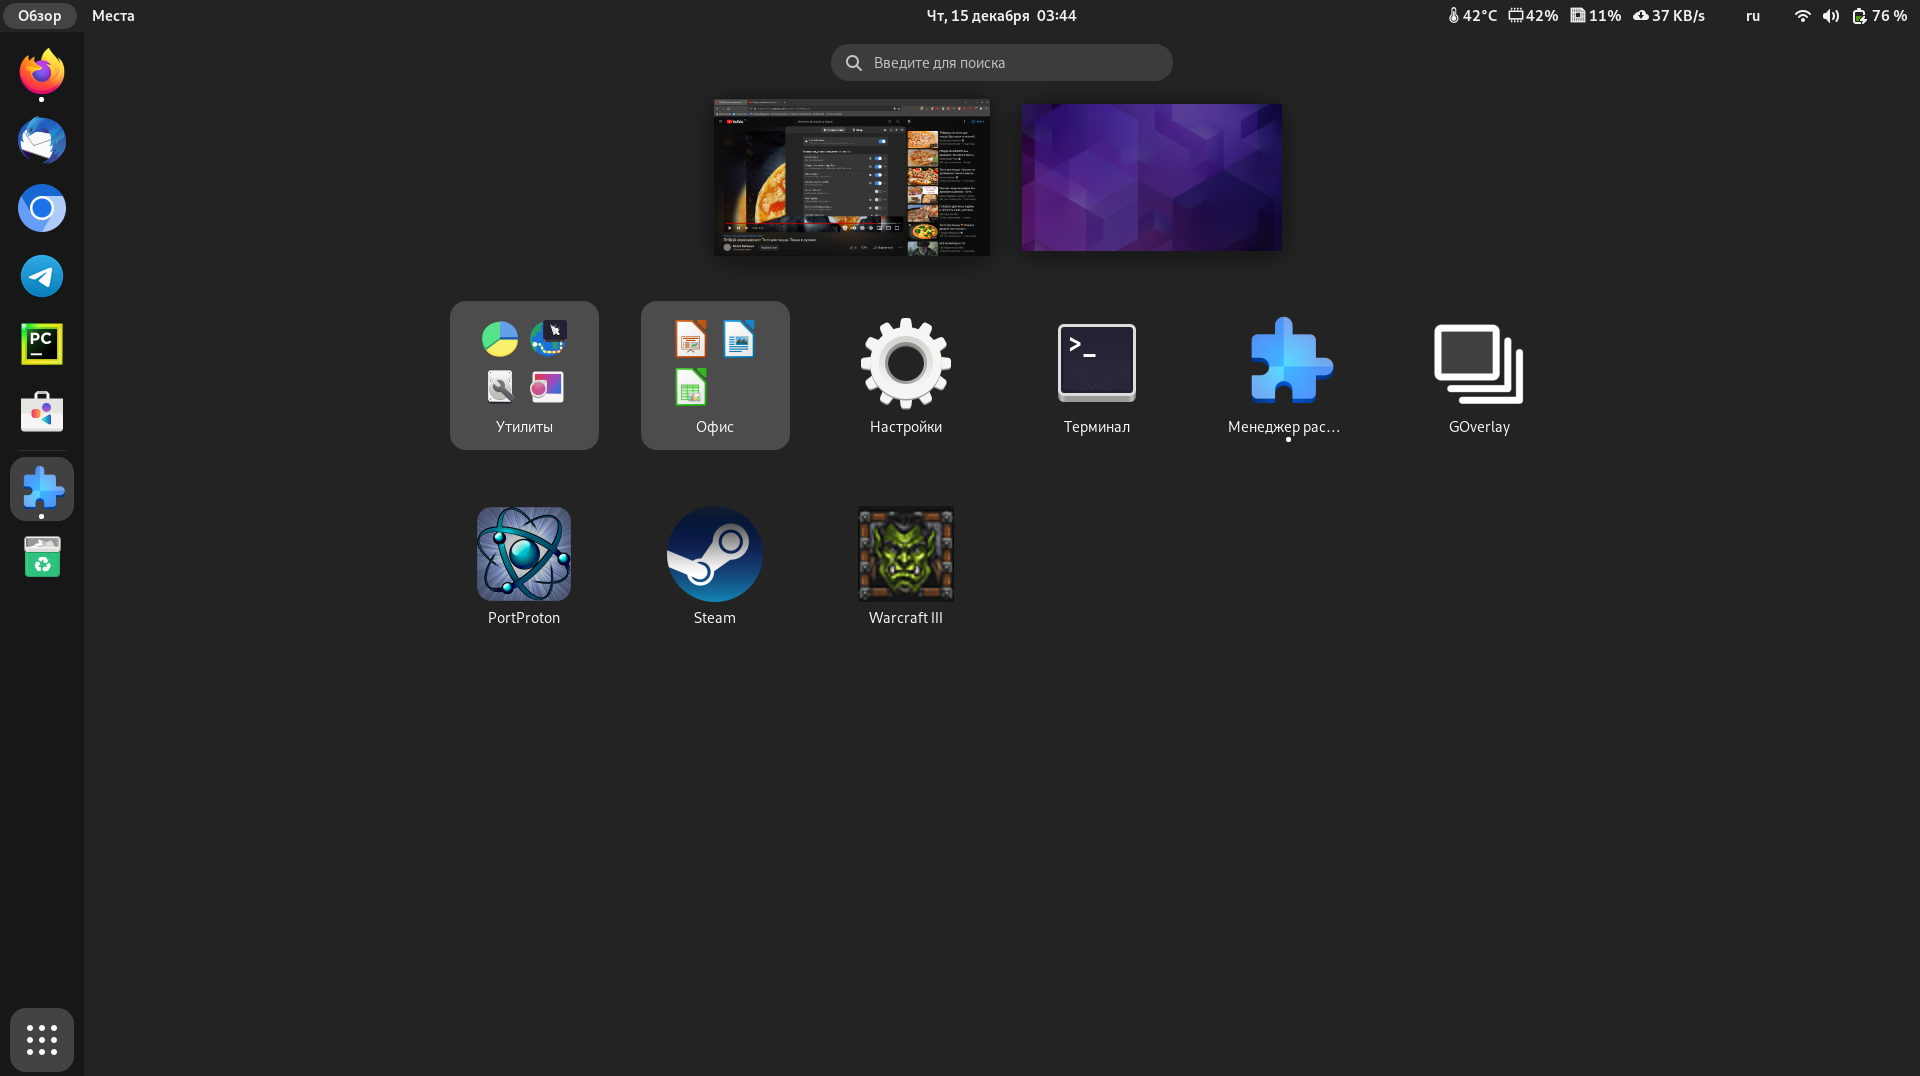Open Chromium browser from the dock

(42, 208)
